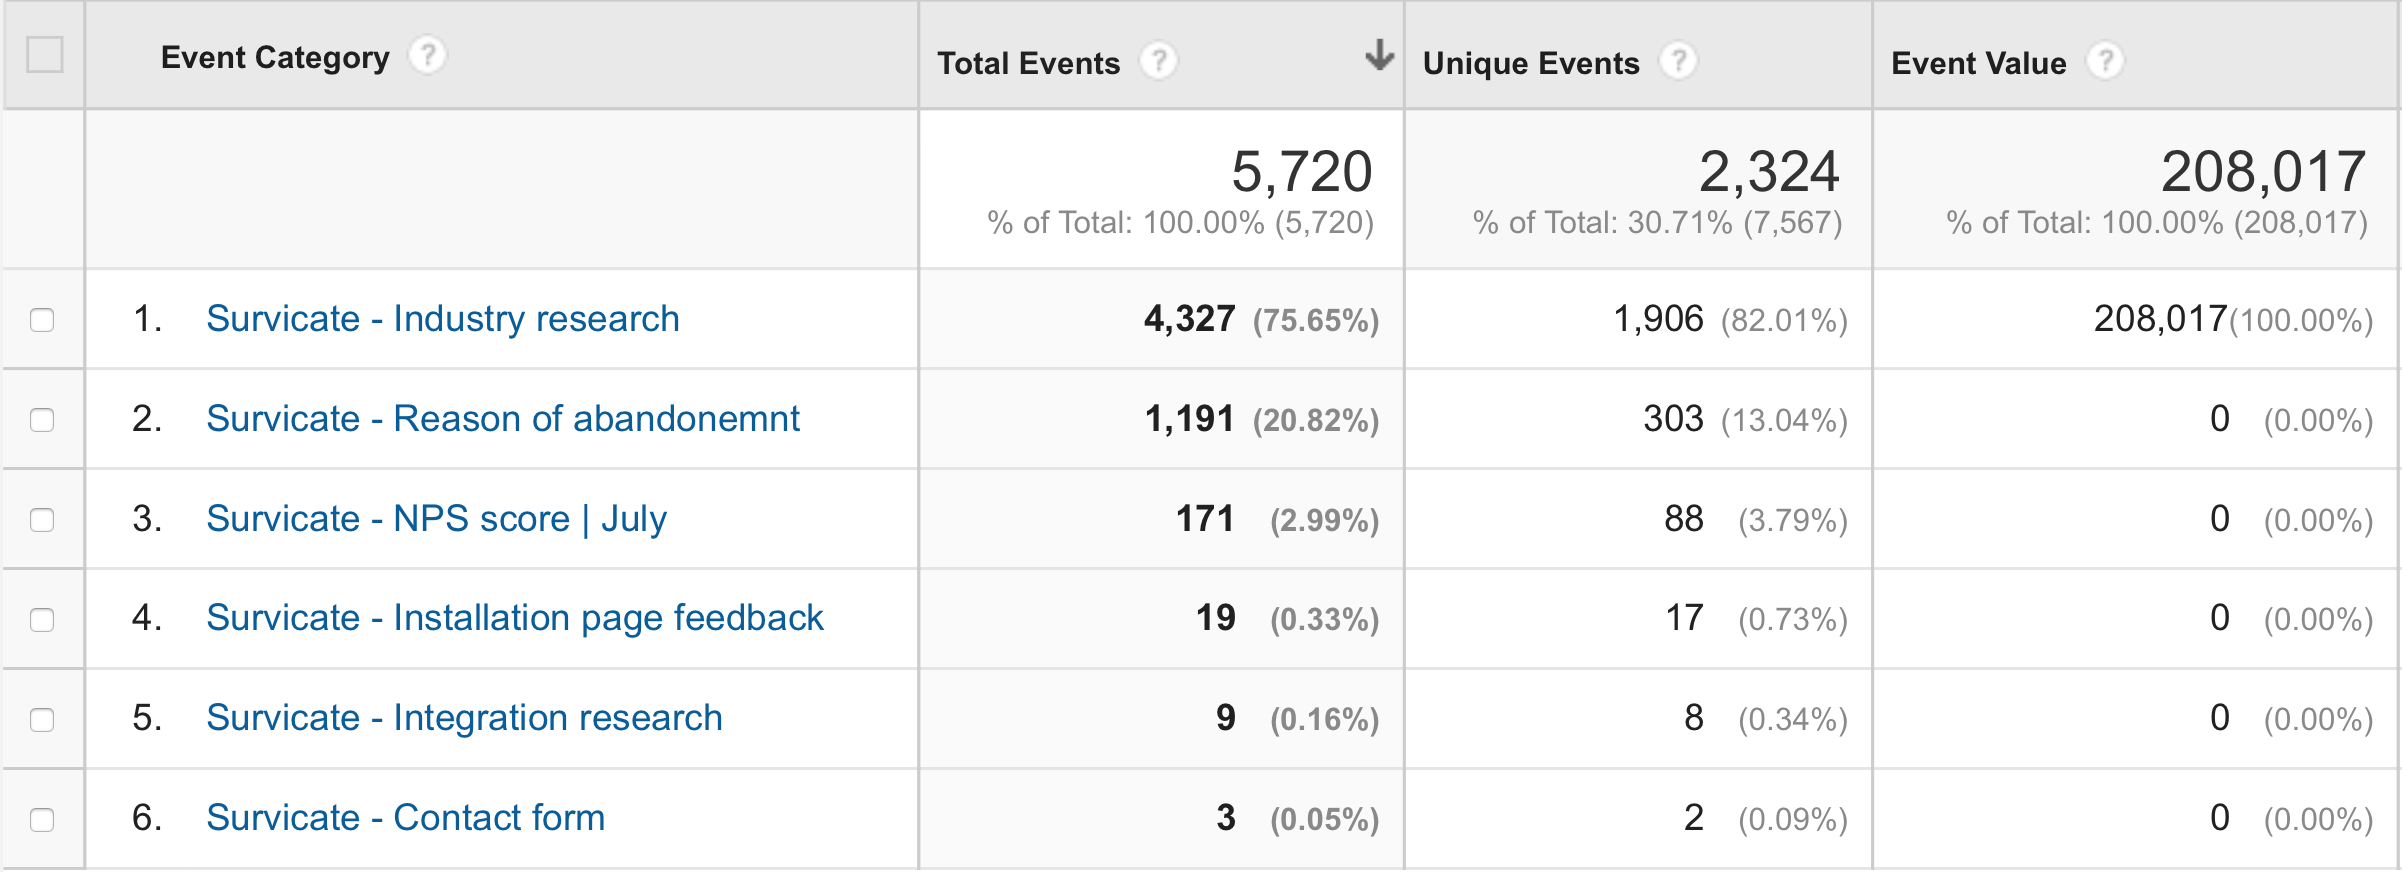The width and height of the screenshot is (2402, 872).
Task: Toggle the select-all checkbox in header
Action: (x=45, y=55)
